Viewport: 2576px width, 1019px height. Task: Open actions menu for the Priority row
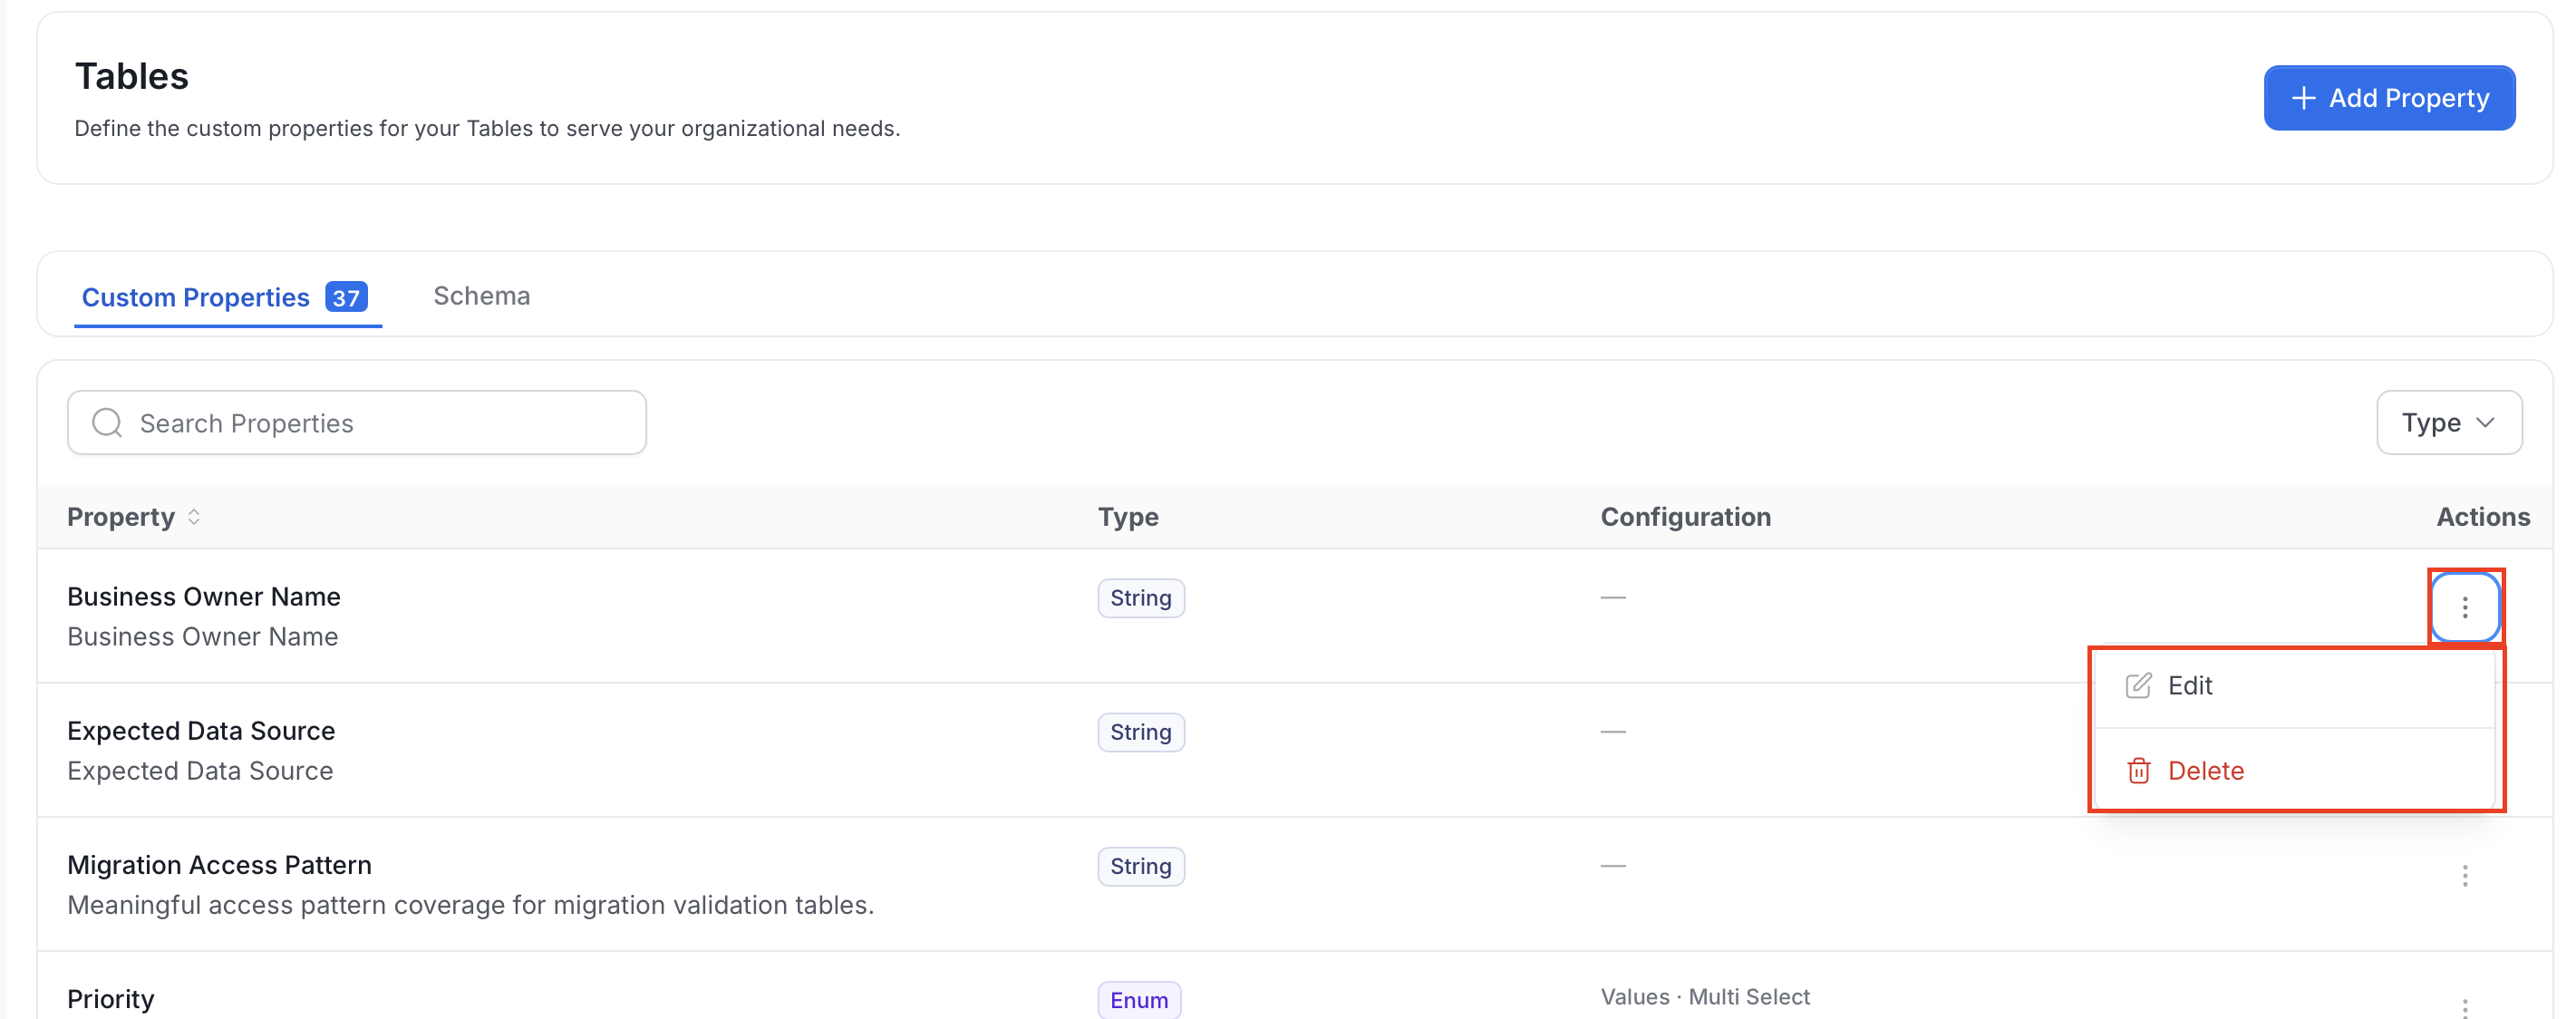click(2464, 1006)
